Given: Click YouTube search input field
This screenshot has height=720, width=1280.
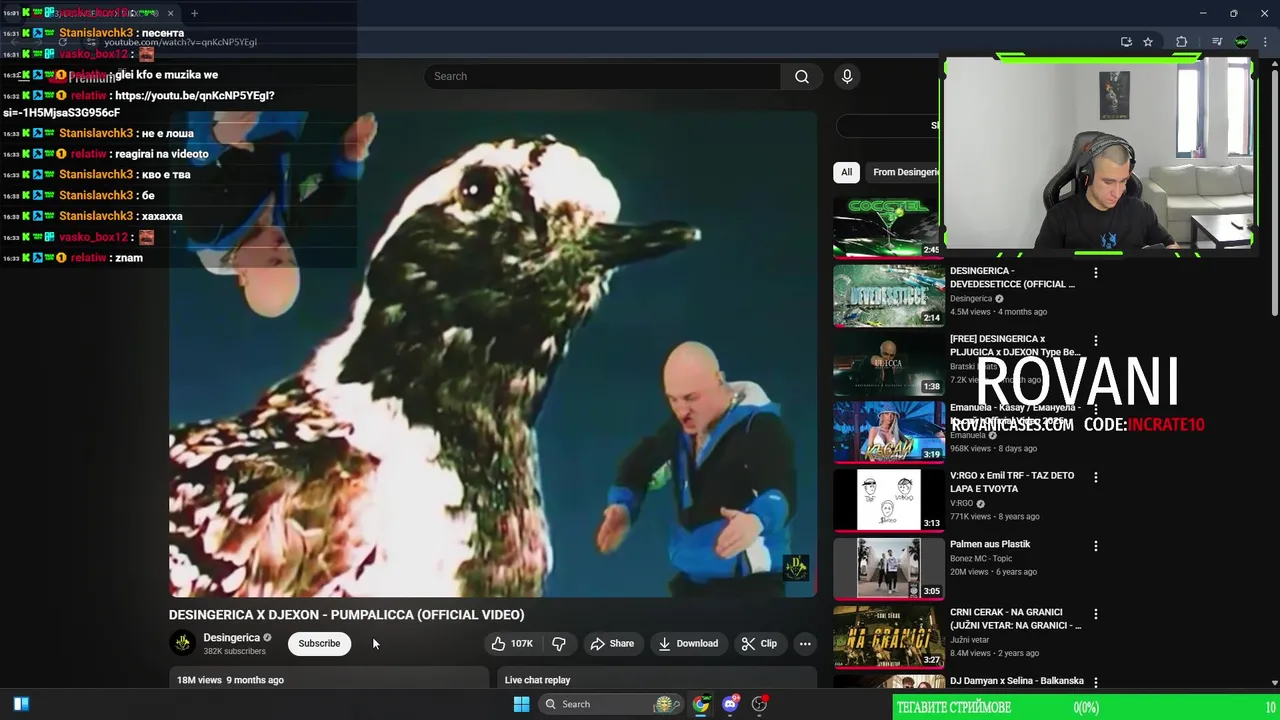Looking at the screenshot, I should point(603,76).
